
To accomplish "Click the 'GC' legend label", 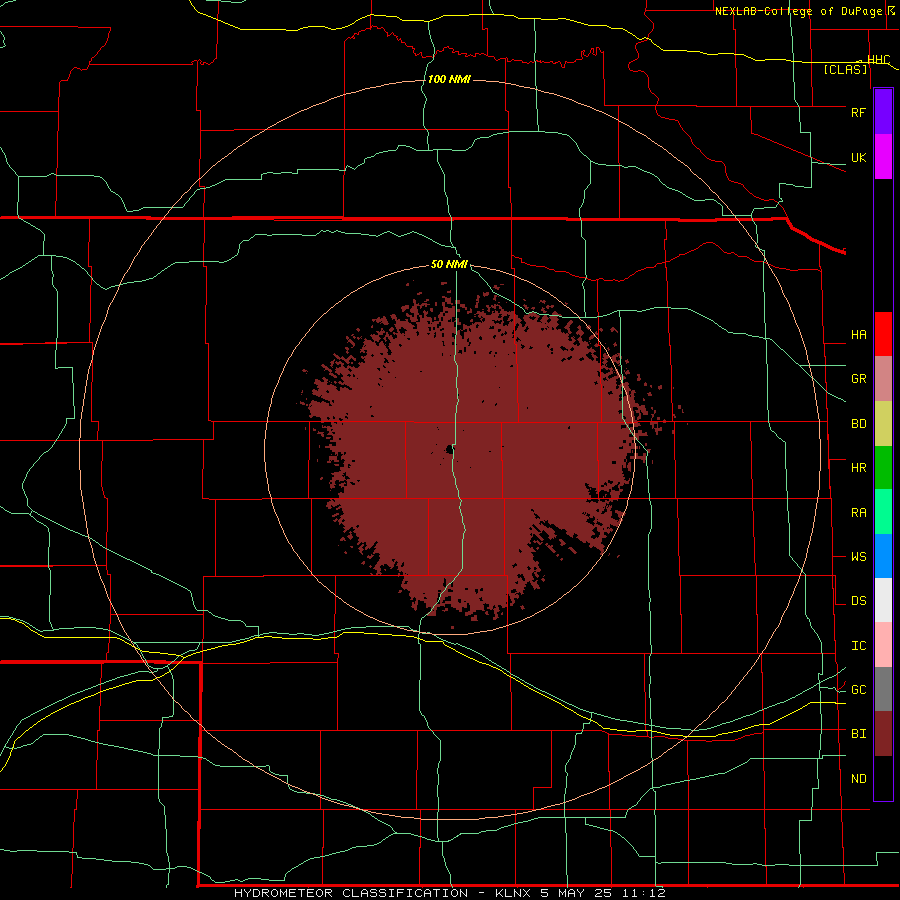I will click(858, 689).
